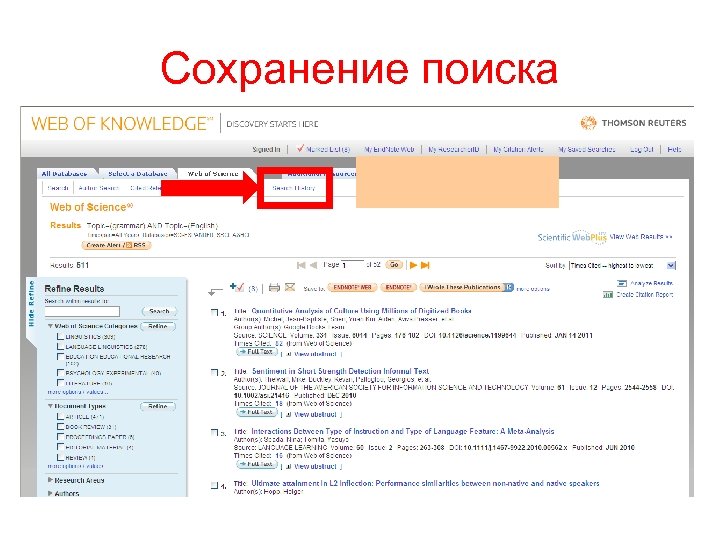Click Full Text button for result 1
Image resolution: width=720 pixels, height=540 pixels.
(x=257, y=352)
